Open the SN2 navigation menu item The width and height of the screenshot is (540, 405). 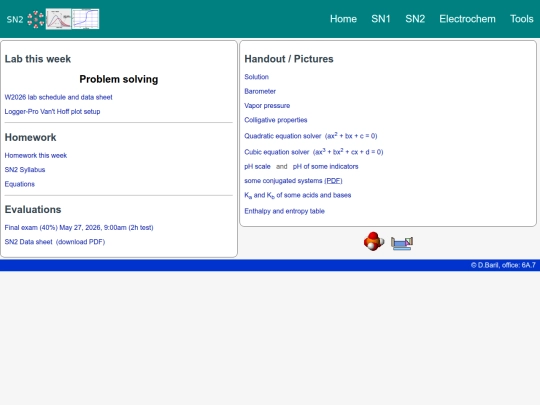(x=415, y=19)
